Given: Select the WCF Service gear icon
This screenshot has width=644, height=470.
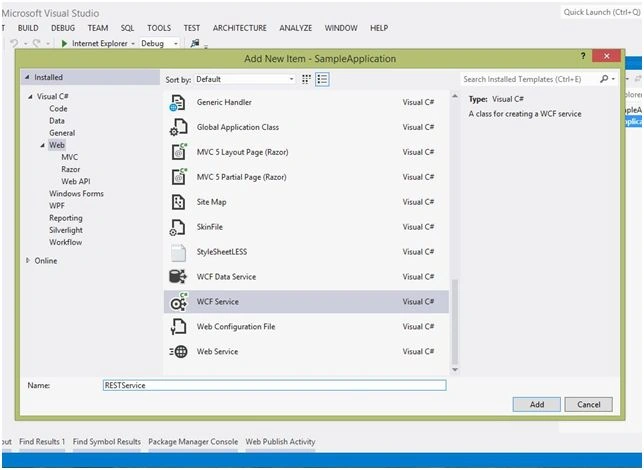Looking at the screenshot, I should tap(179, 302).
